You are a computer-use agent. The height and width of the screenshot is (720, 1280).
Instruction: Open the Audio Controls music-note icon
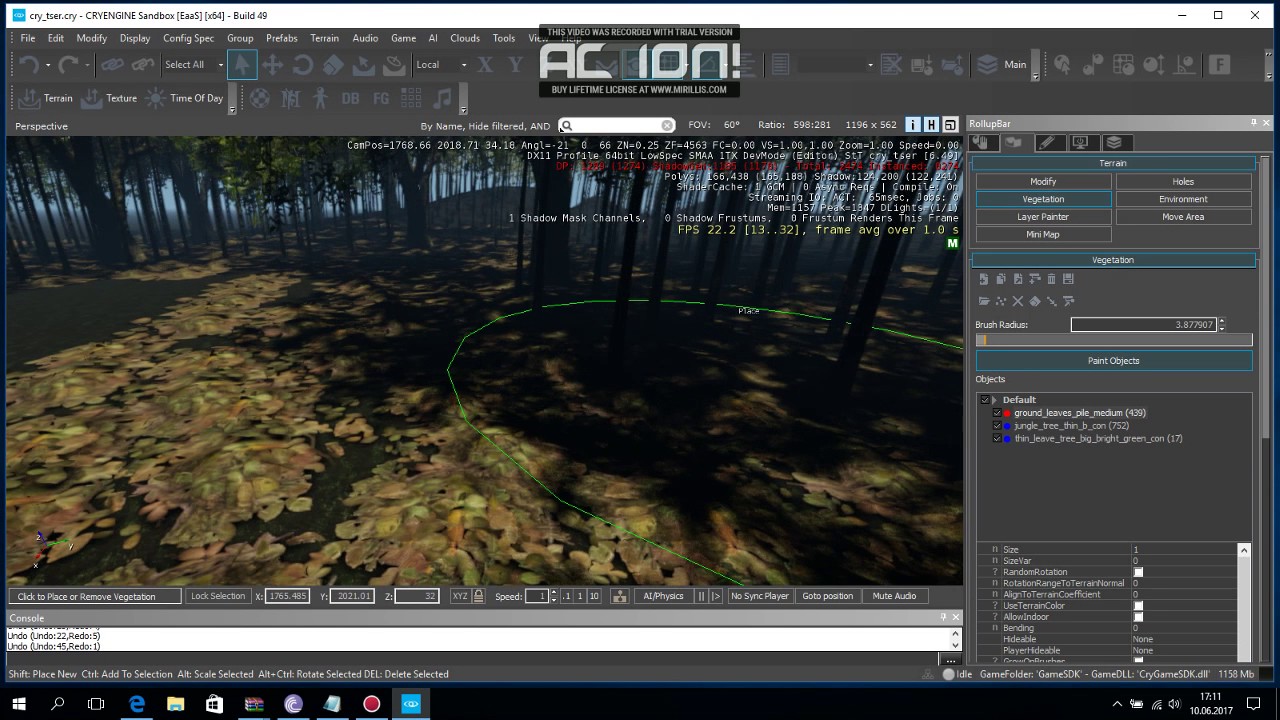[x=442, y=98]
